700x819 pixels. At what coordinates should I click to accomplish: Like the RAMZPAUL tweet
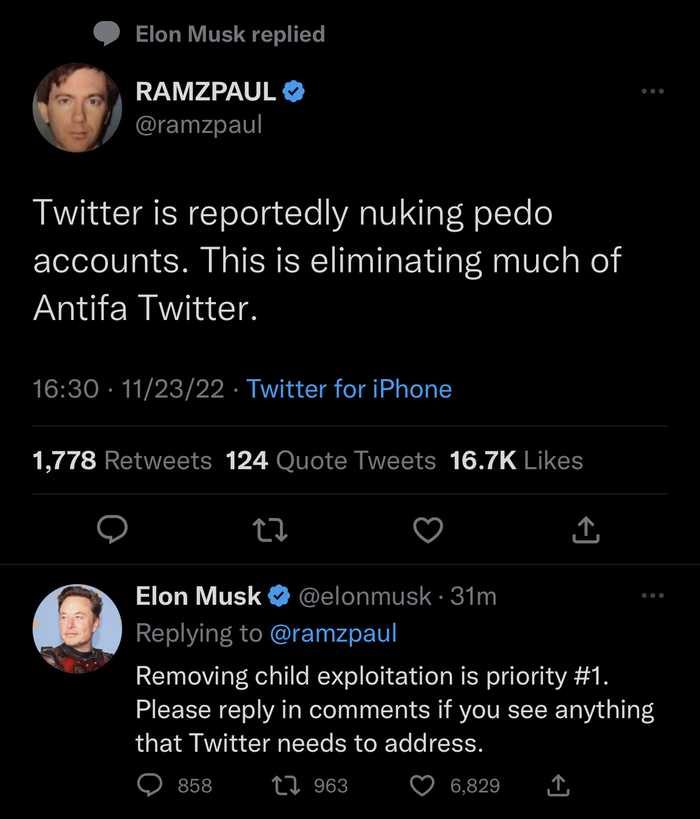428,530
